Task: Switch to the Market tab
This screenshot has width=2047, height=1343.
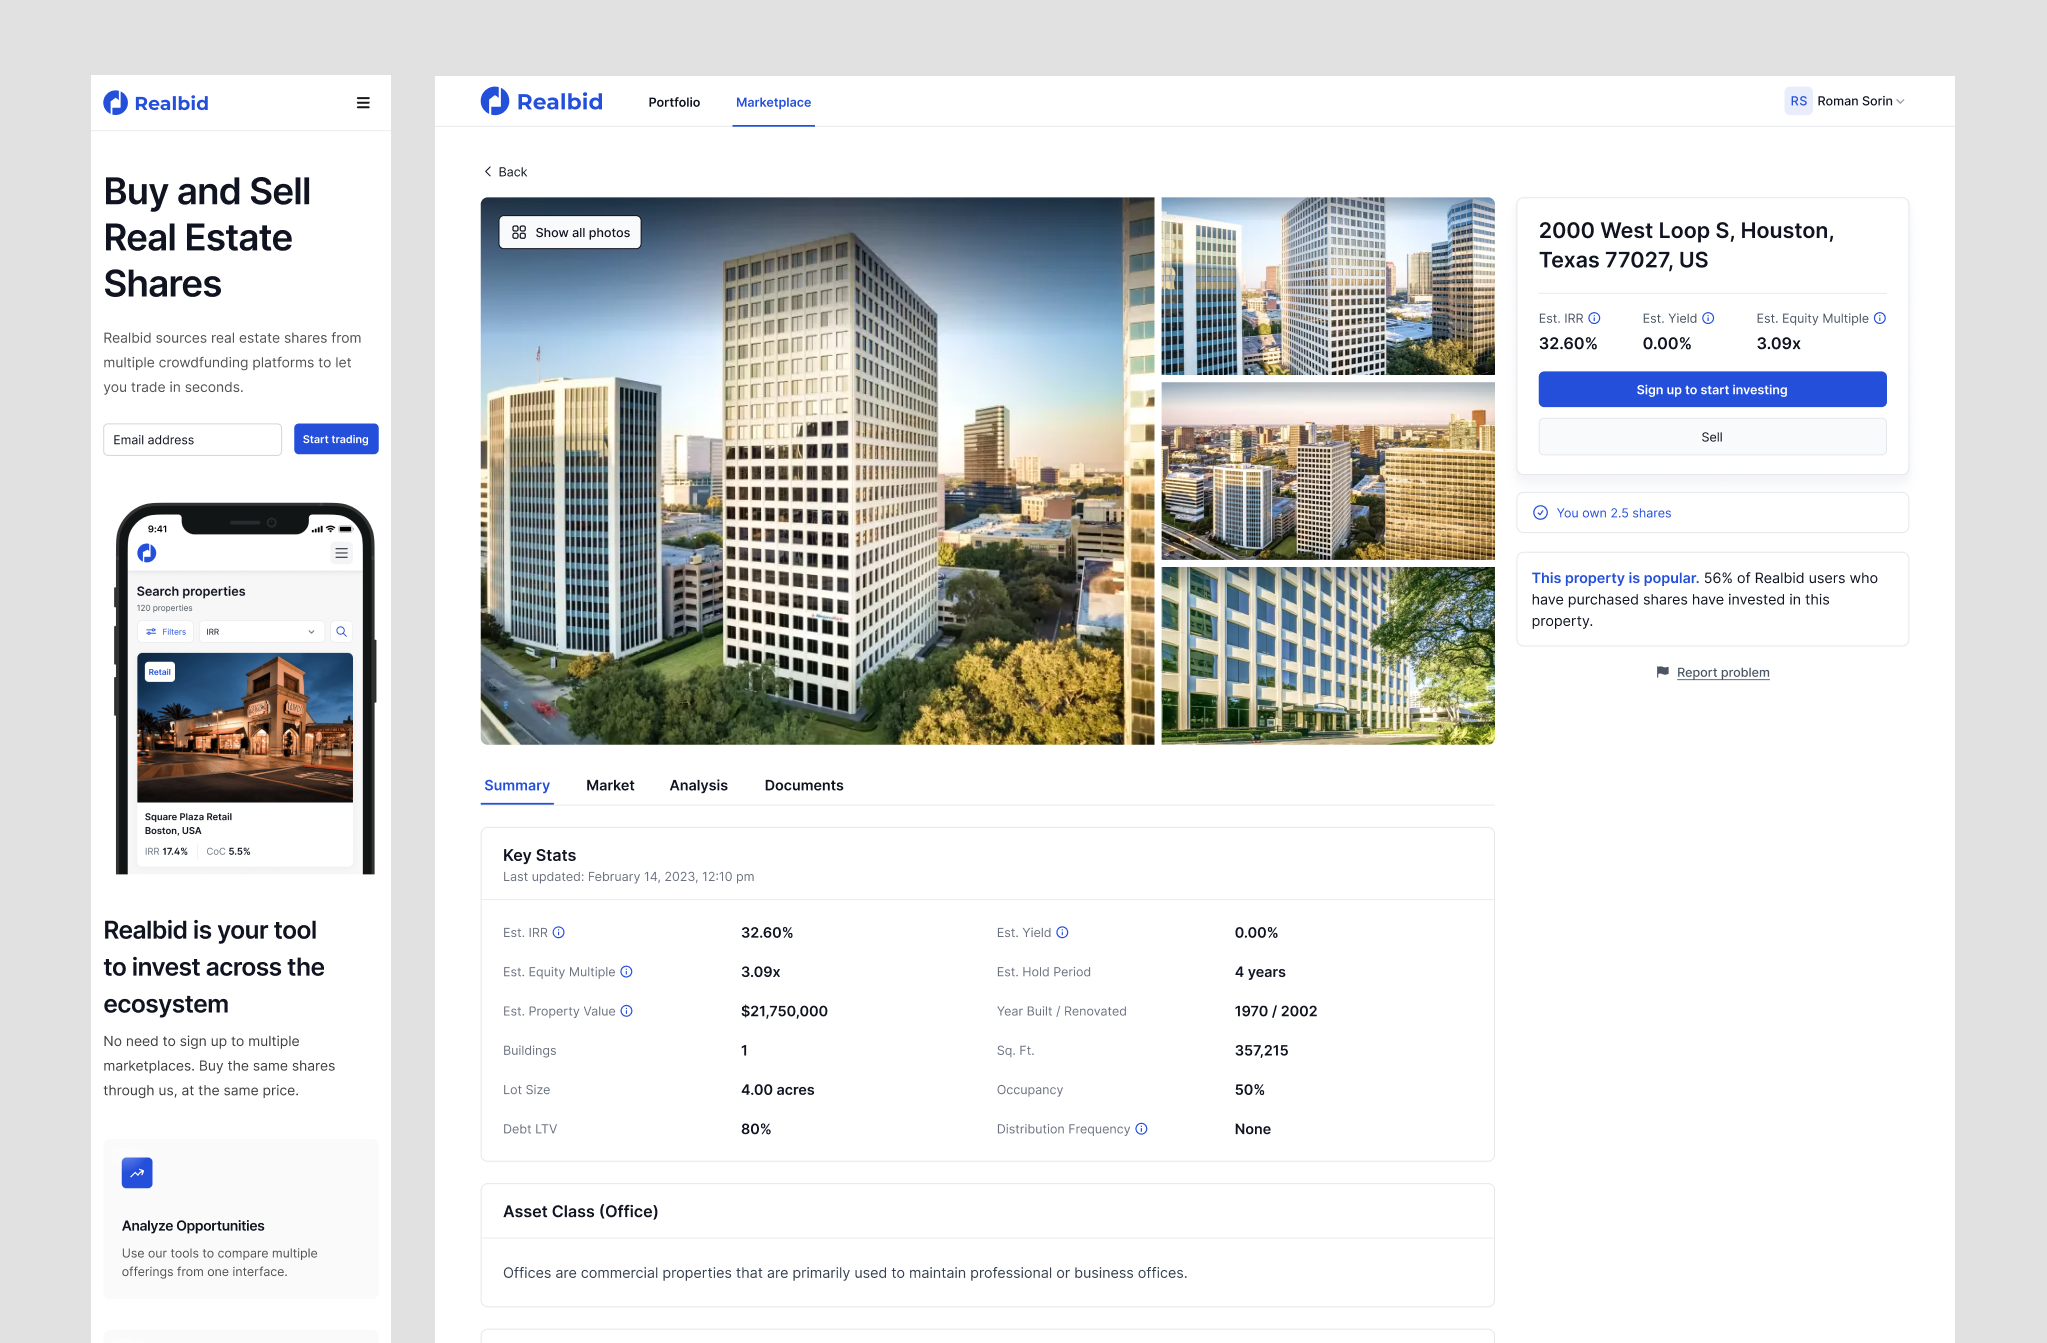Action: pos(610,785)
